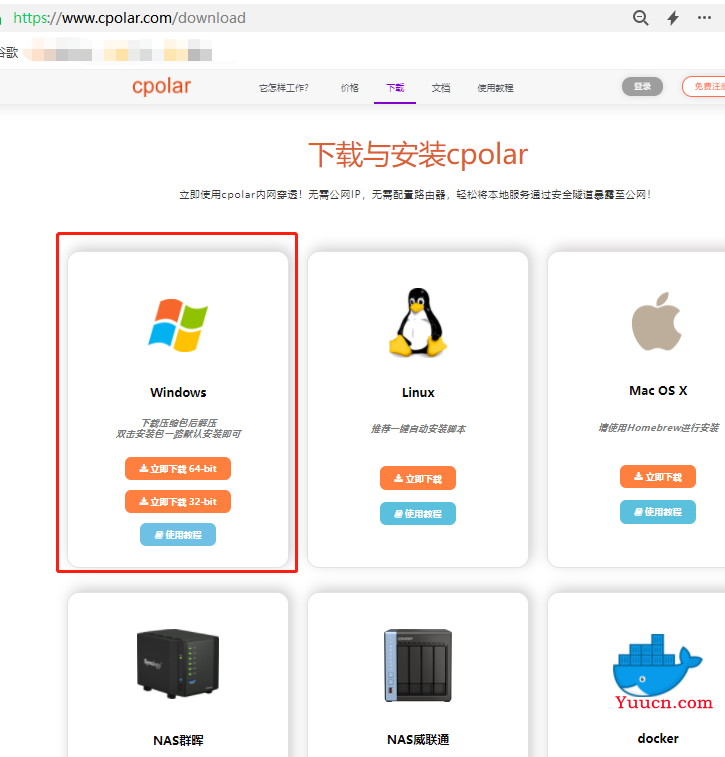Click the QNAP NAS device image
The height and width of the screenshot is (757, 725).
tap(418, 665)
